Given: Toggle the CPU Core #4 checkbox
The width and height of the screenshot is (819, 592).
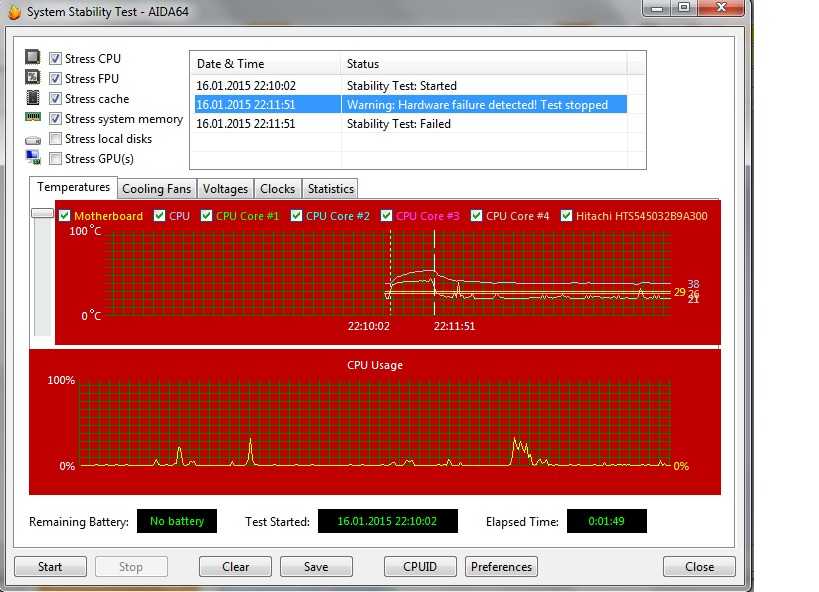Looking at the screenshot, I should click(476, 215).
